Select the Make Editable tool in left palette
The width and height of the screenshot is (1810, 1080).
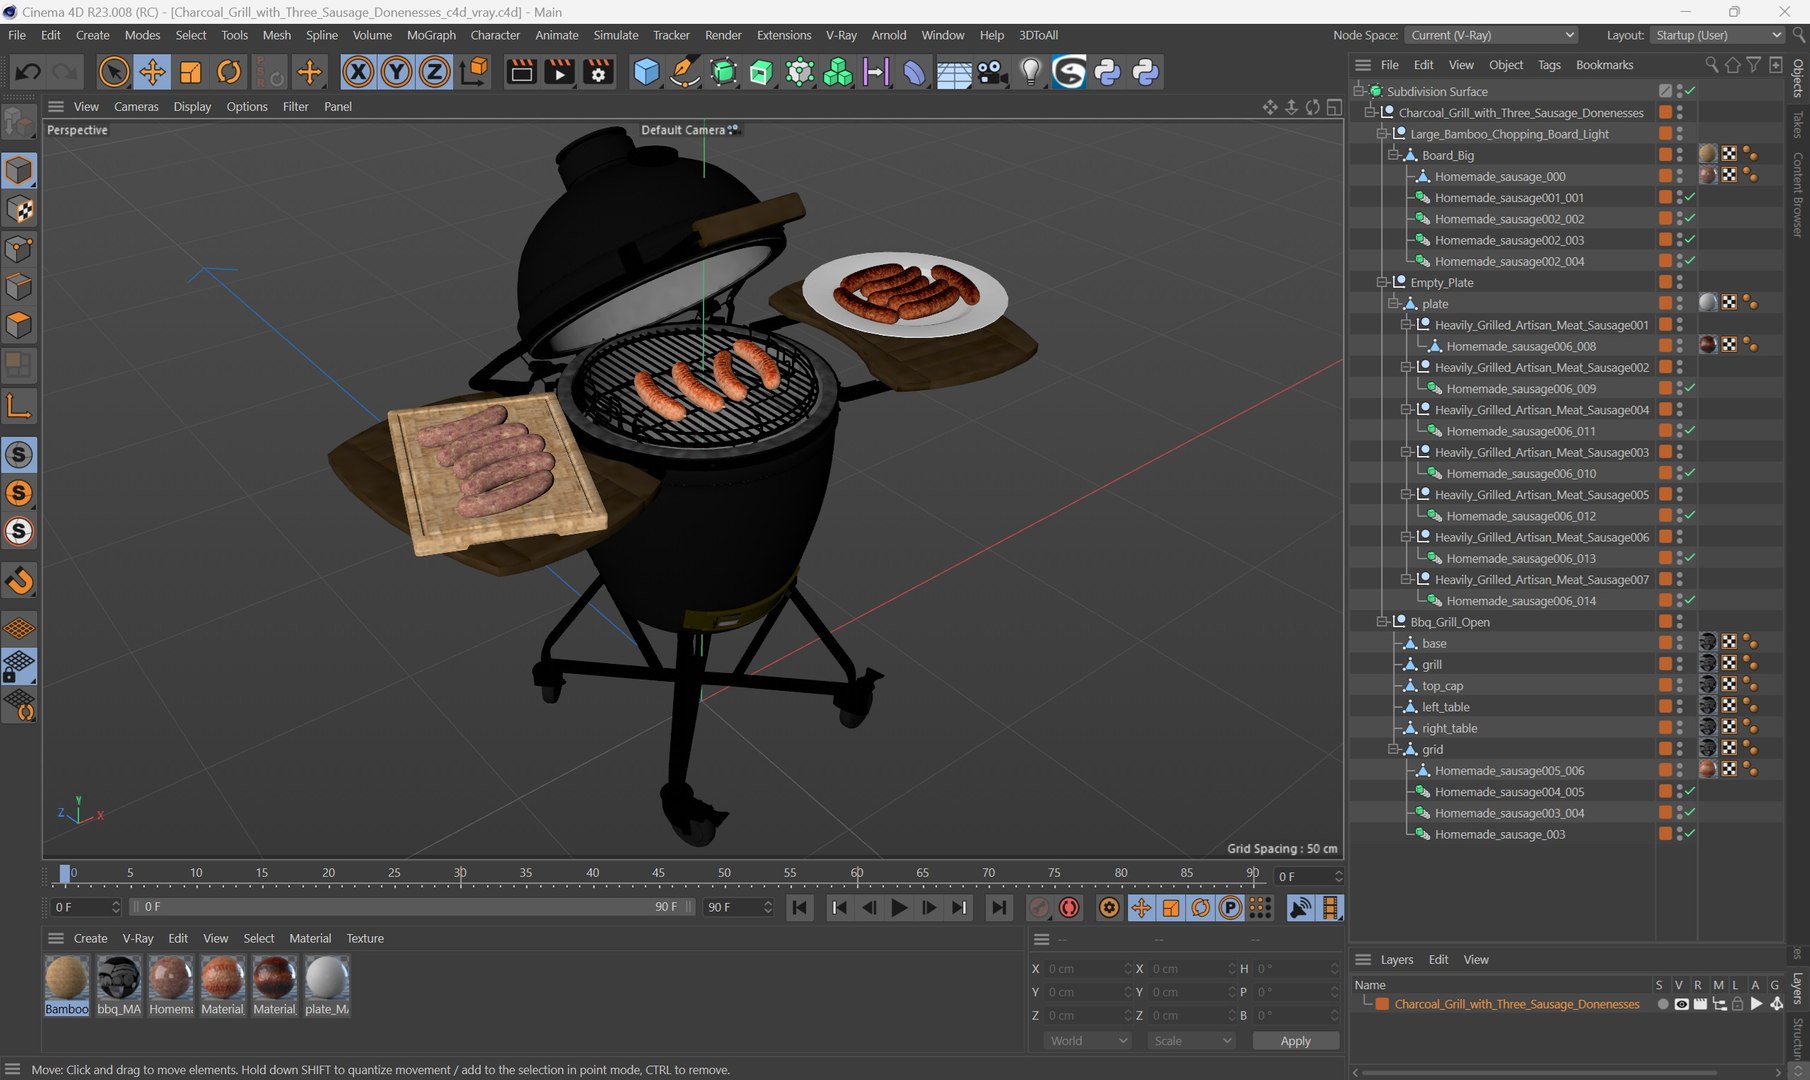(19, 125)
